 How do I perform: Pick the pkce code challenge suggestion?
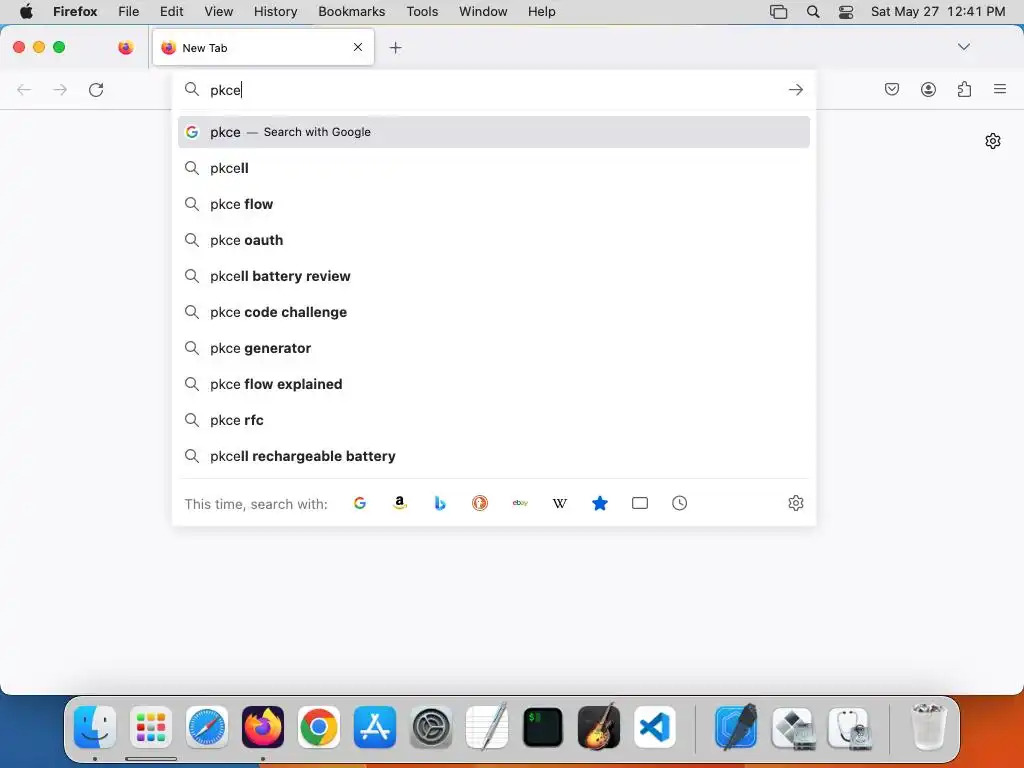tap(494, 312)
